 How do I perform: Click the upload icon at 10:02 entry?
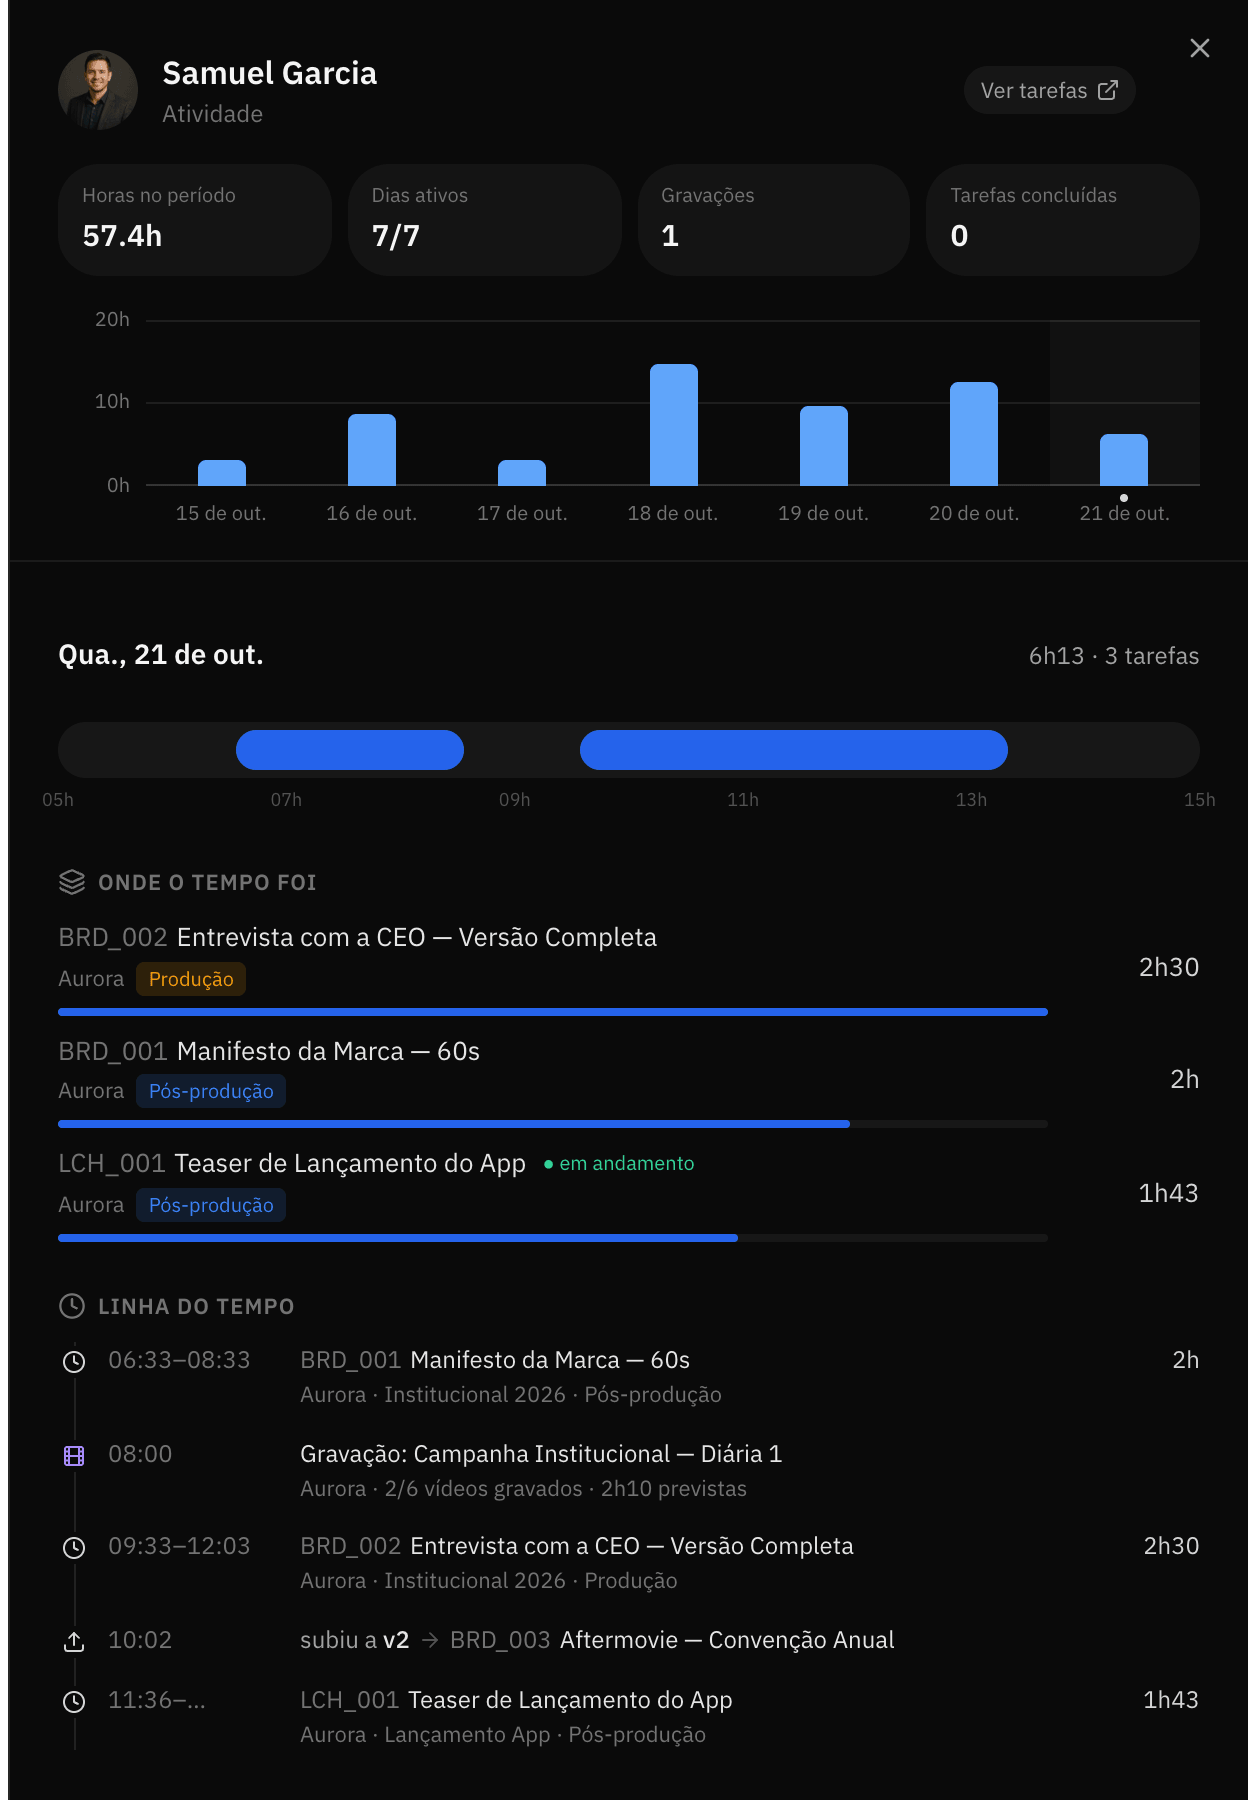(x=74, y=1641)
